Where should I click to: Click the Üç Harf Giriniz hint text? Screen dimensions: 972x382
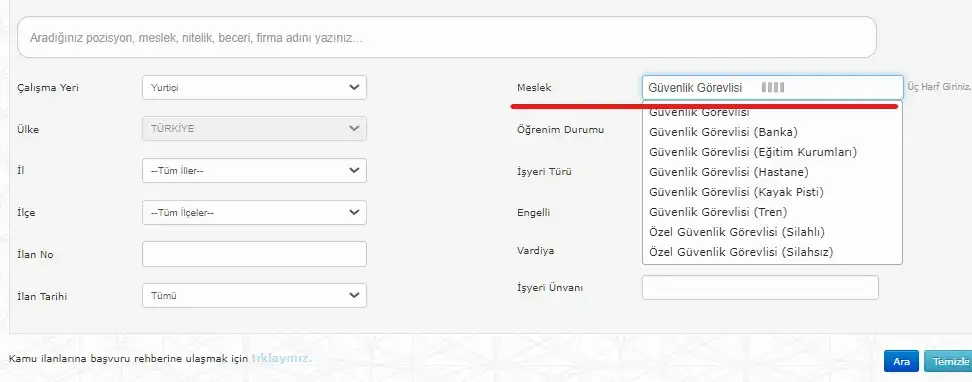click(939, 87)
